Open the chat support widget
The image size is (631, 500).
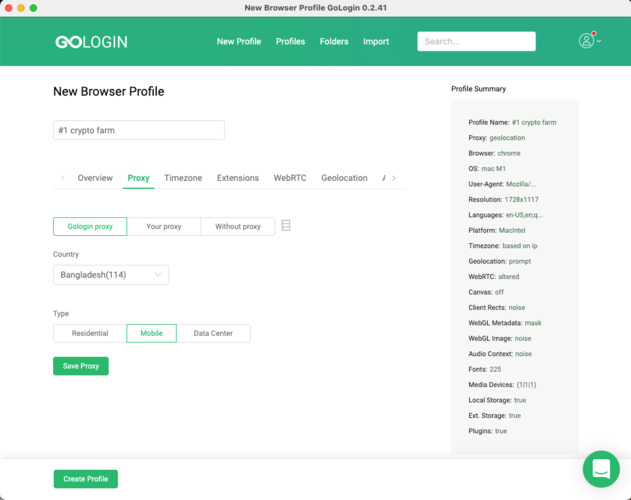coord(601,468)
